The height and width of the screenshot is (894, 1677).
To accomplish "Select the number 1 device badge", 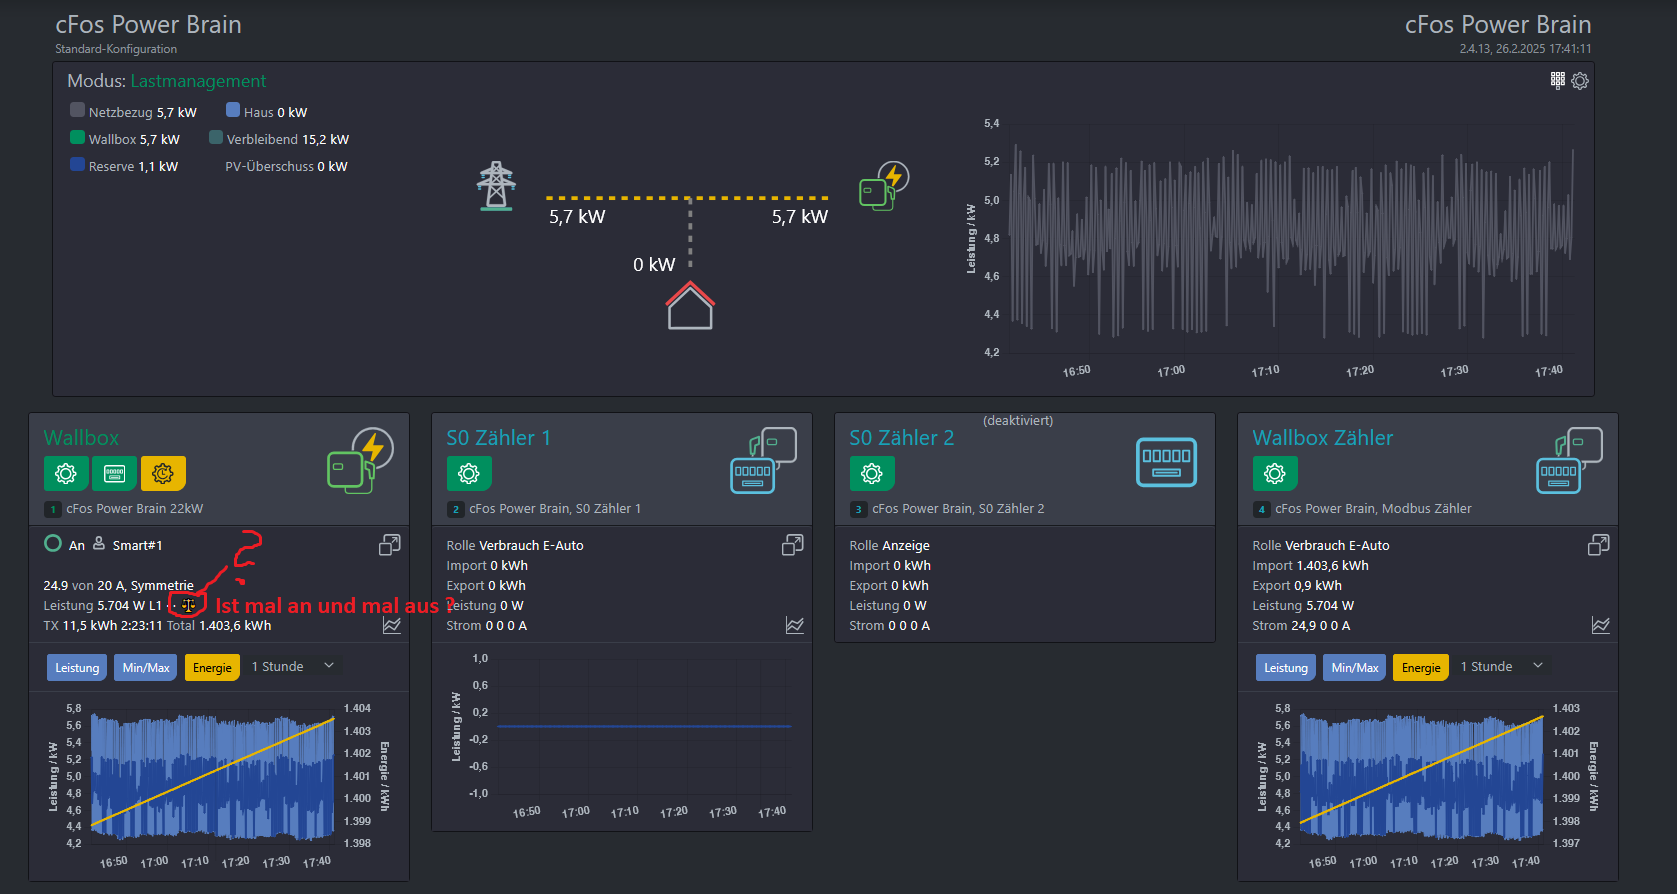I will point(53,509).
